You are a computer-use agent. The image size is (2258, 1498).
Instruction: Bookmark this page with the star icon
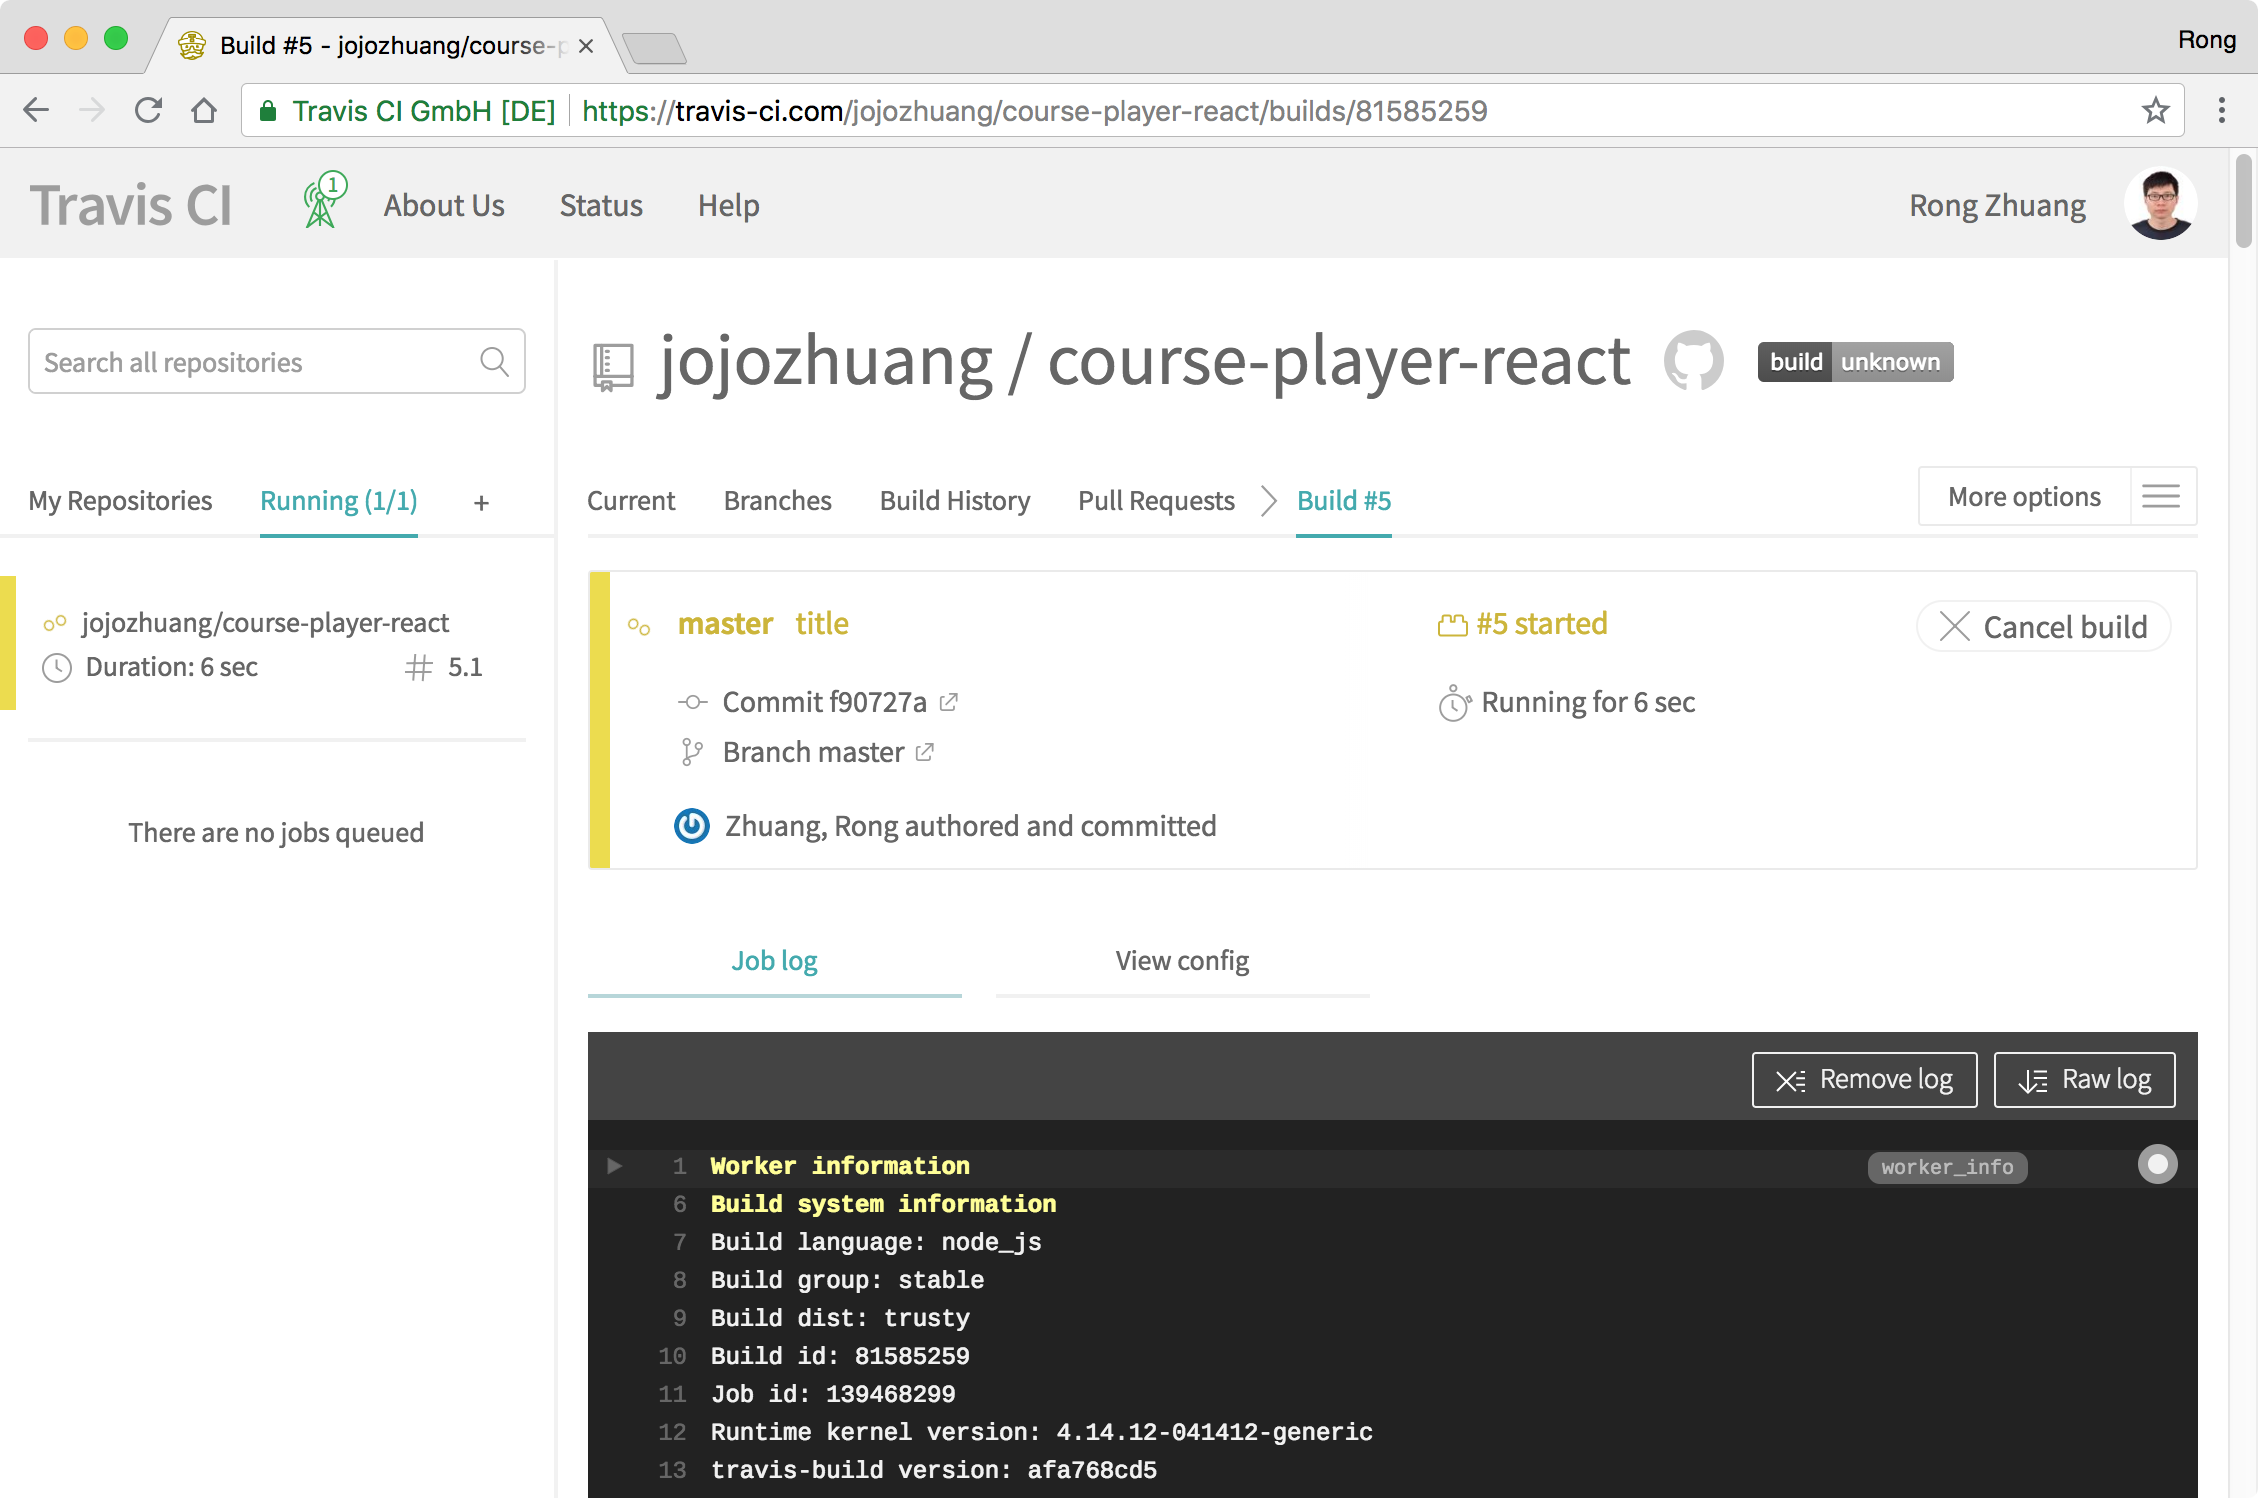coord(2155,110)
